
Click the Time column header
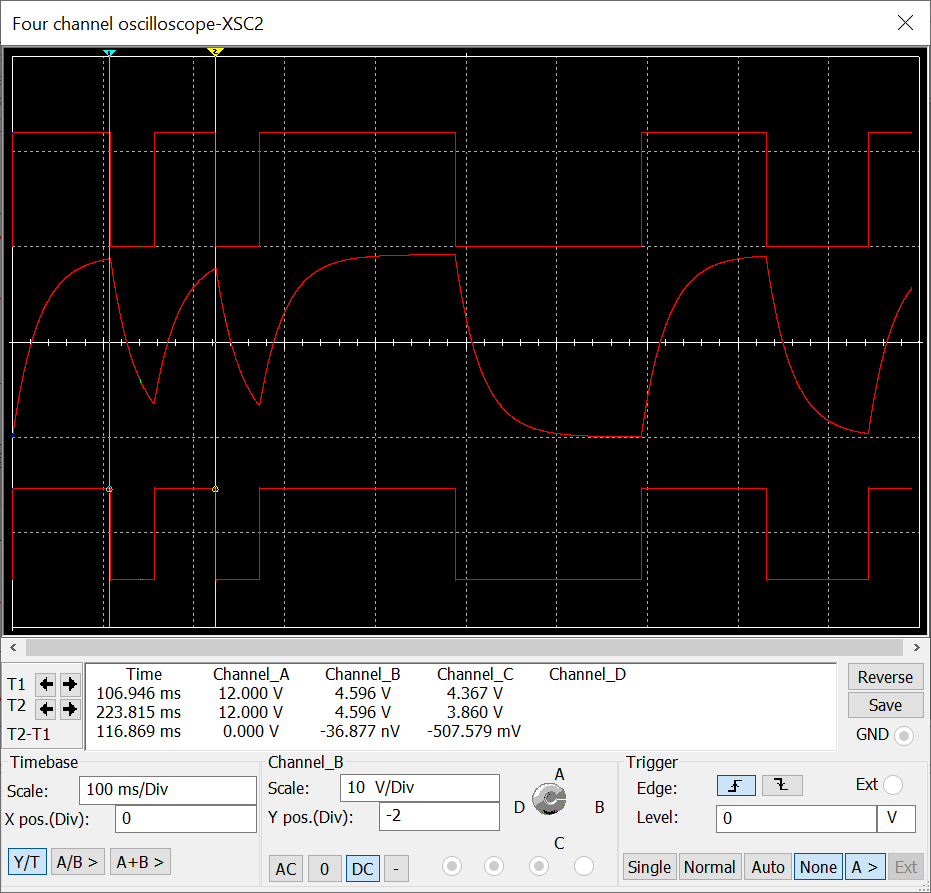pos(144,674)
